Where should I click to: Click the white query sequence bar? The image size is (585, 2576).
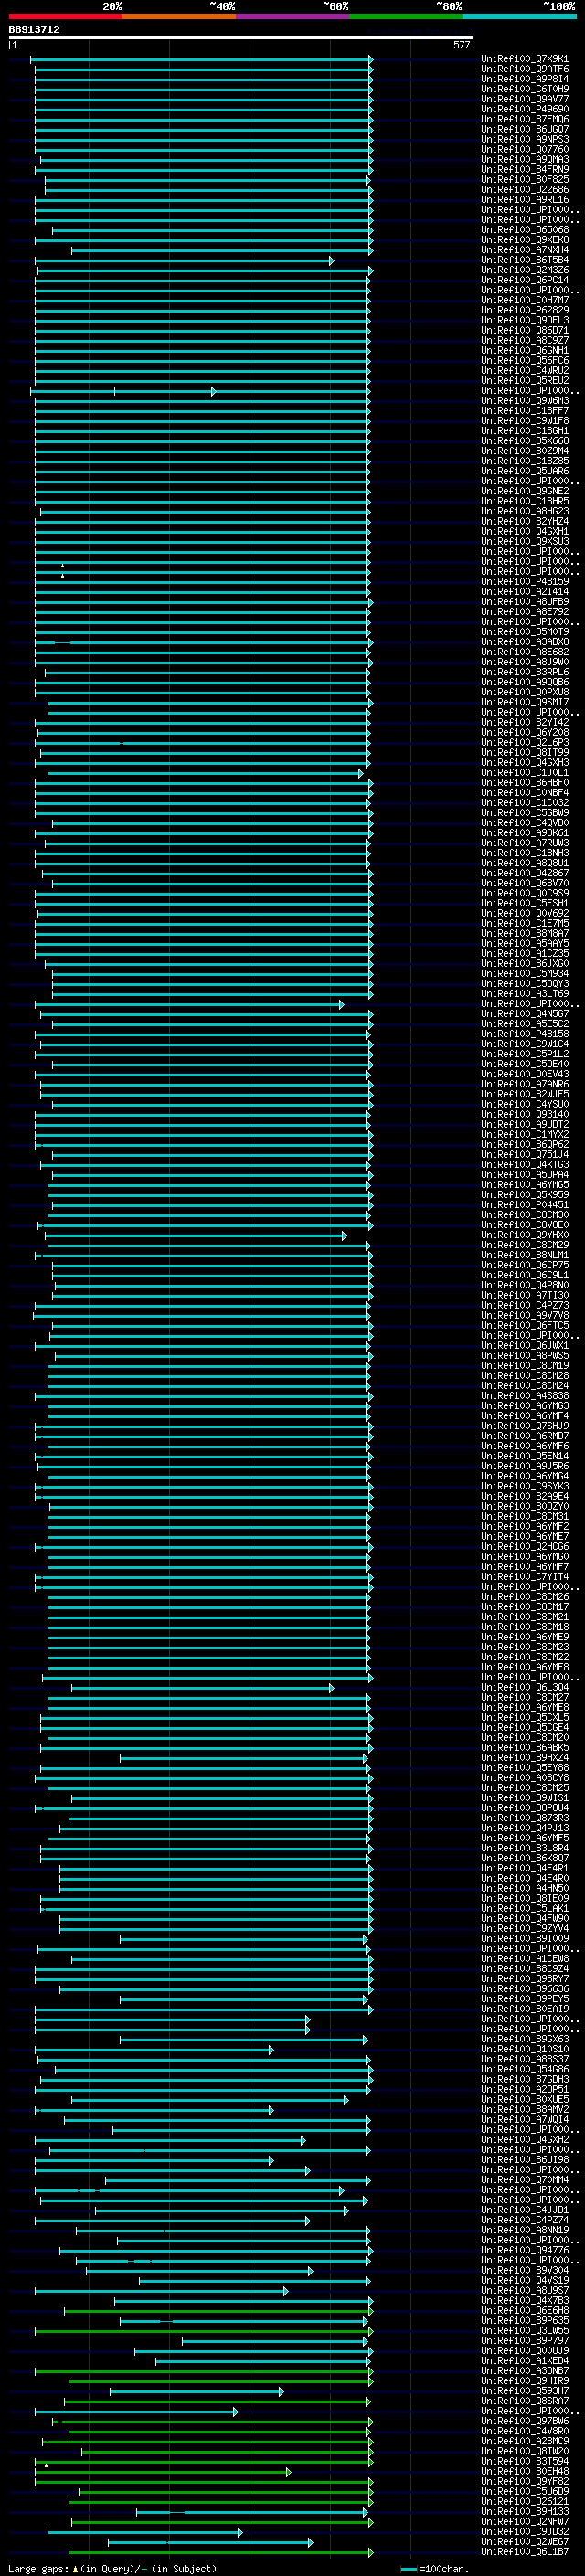point(241,37)
